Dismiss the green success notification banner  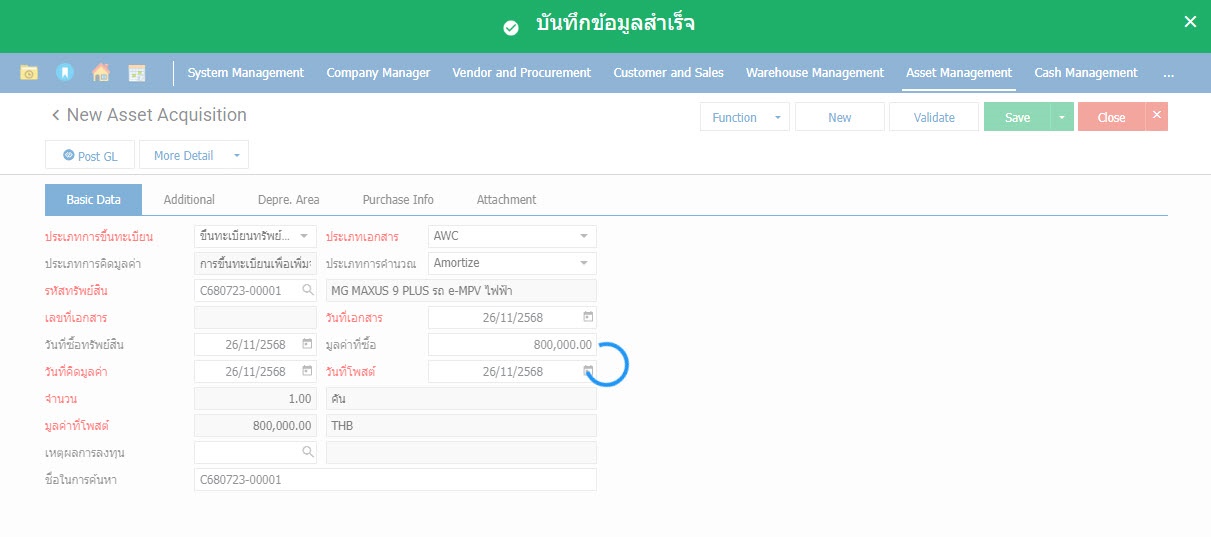coord(1189,22)
